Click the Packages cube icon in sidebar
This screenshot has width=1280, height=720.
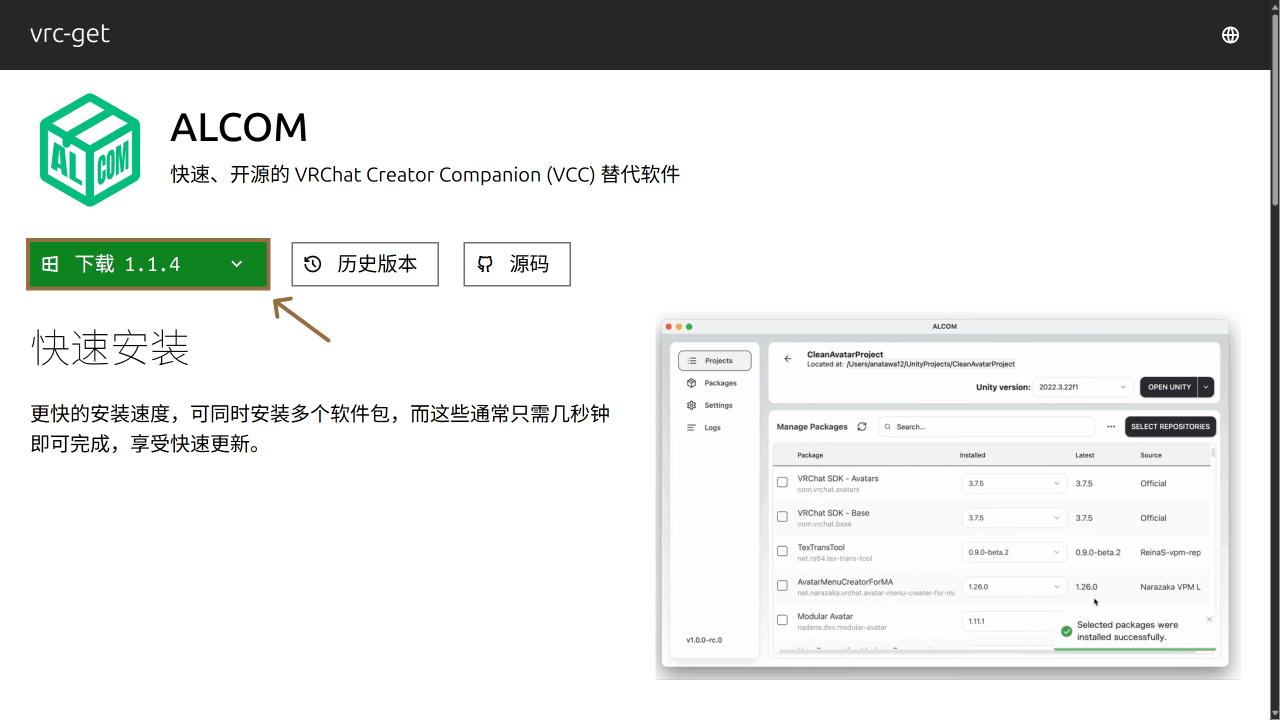tap(692, 383)
